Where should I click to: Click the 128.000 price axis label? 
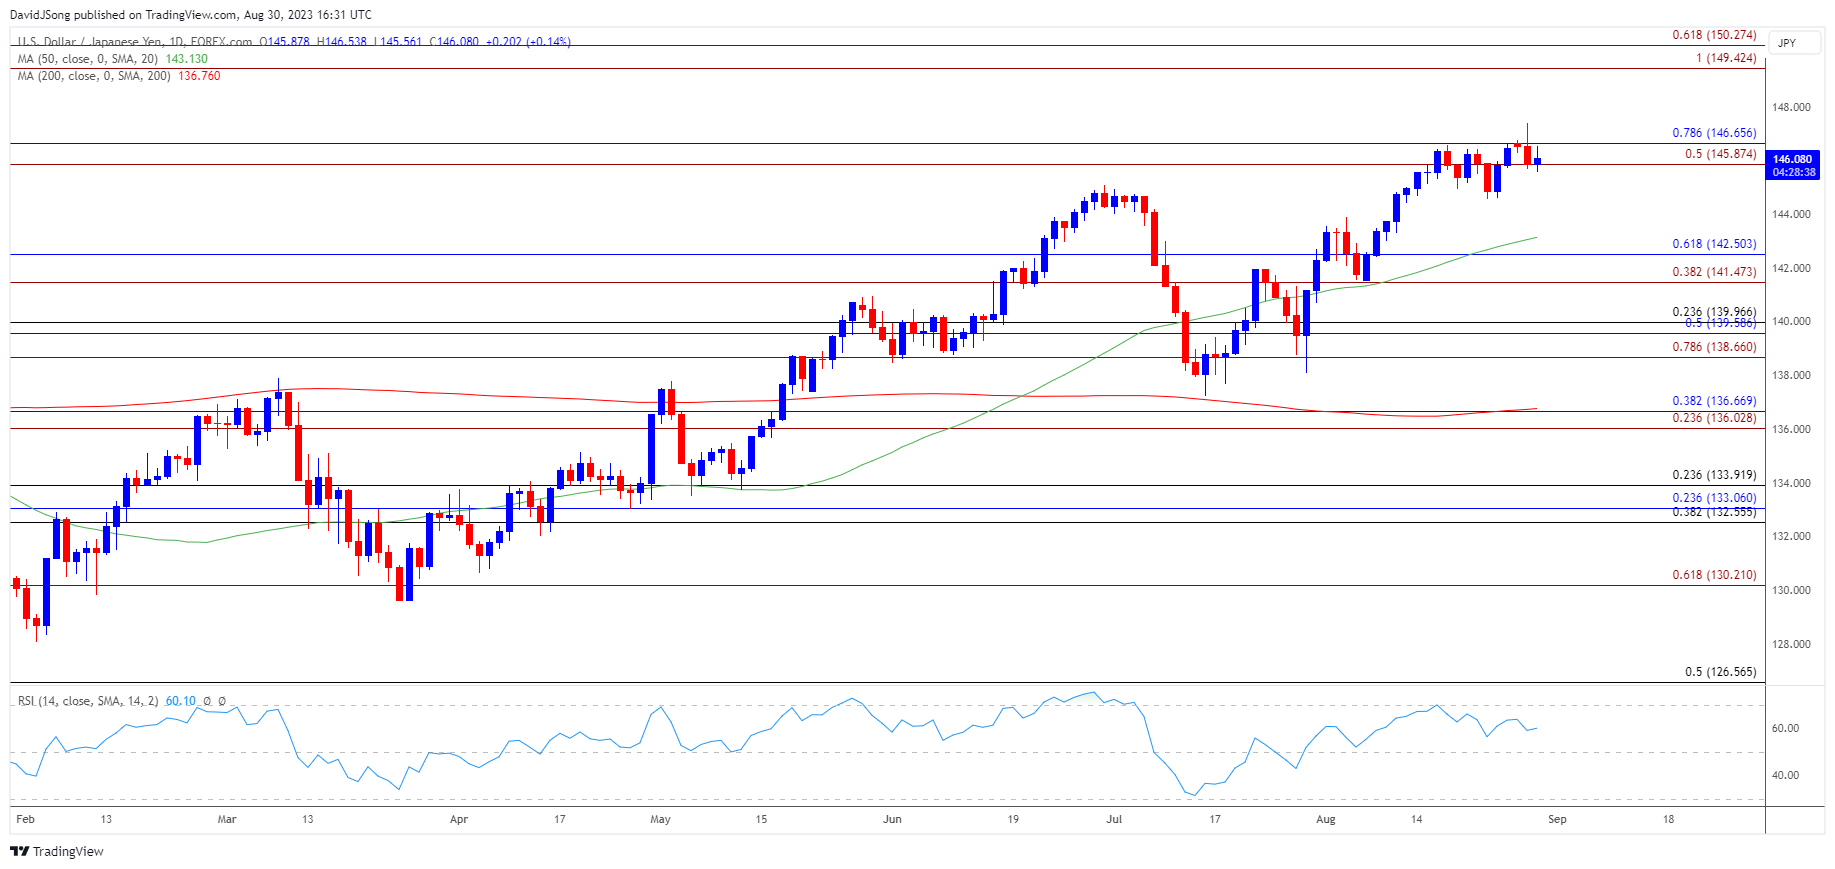[x=1791, y=644]
